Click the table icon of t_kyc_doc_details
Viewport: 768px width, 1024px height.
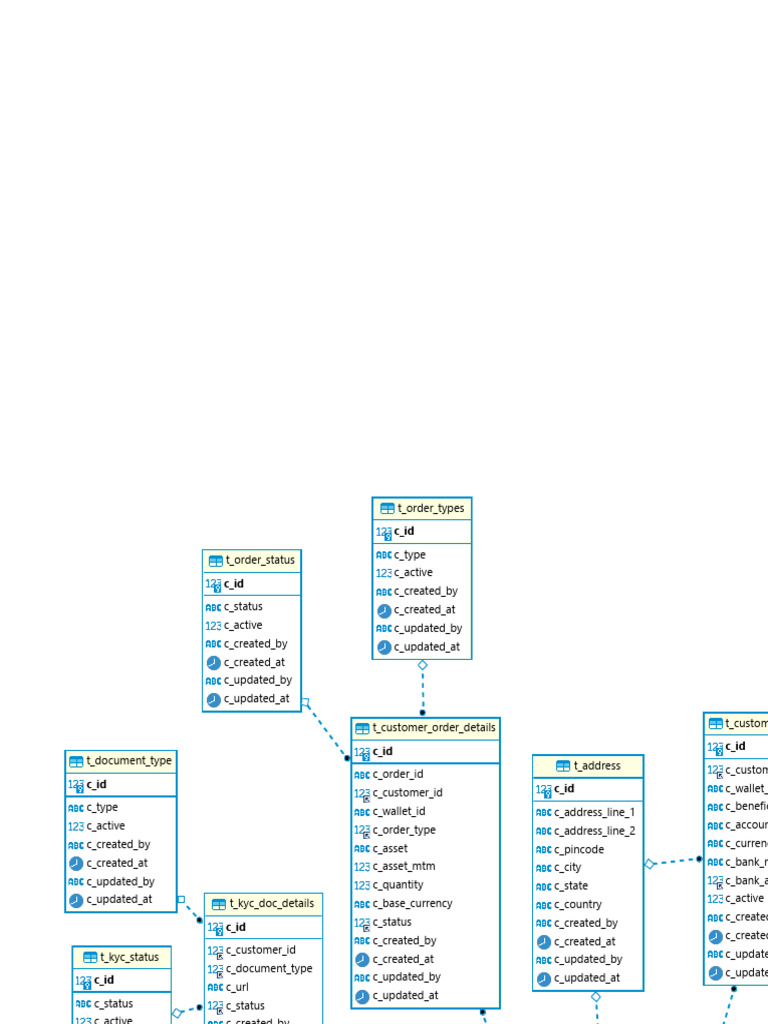click(219, 904)
